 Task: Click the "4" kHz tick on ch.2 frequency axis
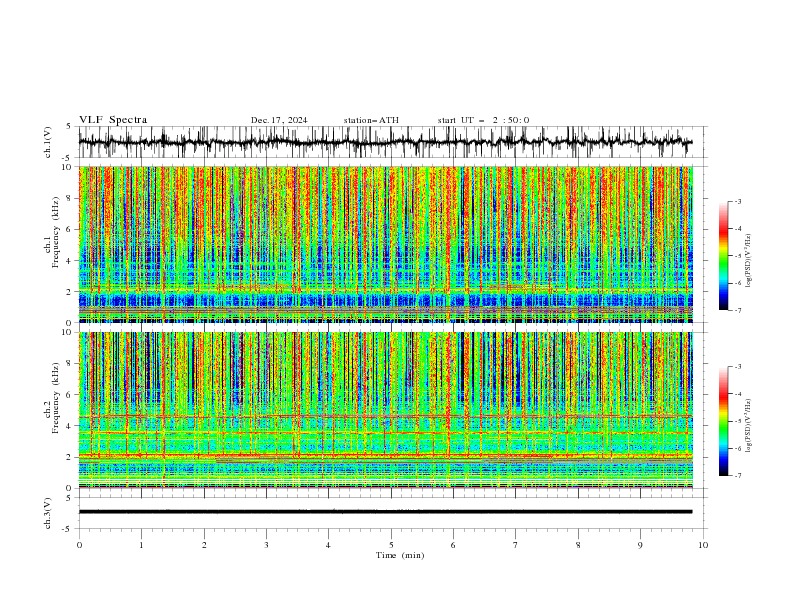(70, 426)
